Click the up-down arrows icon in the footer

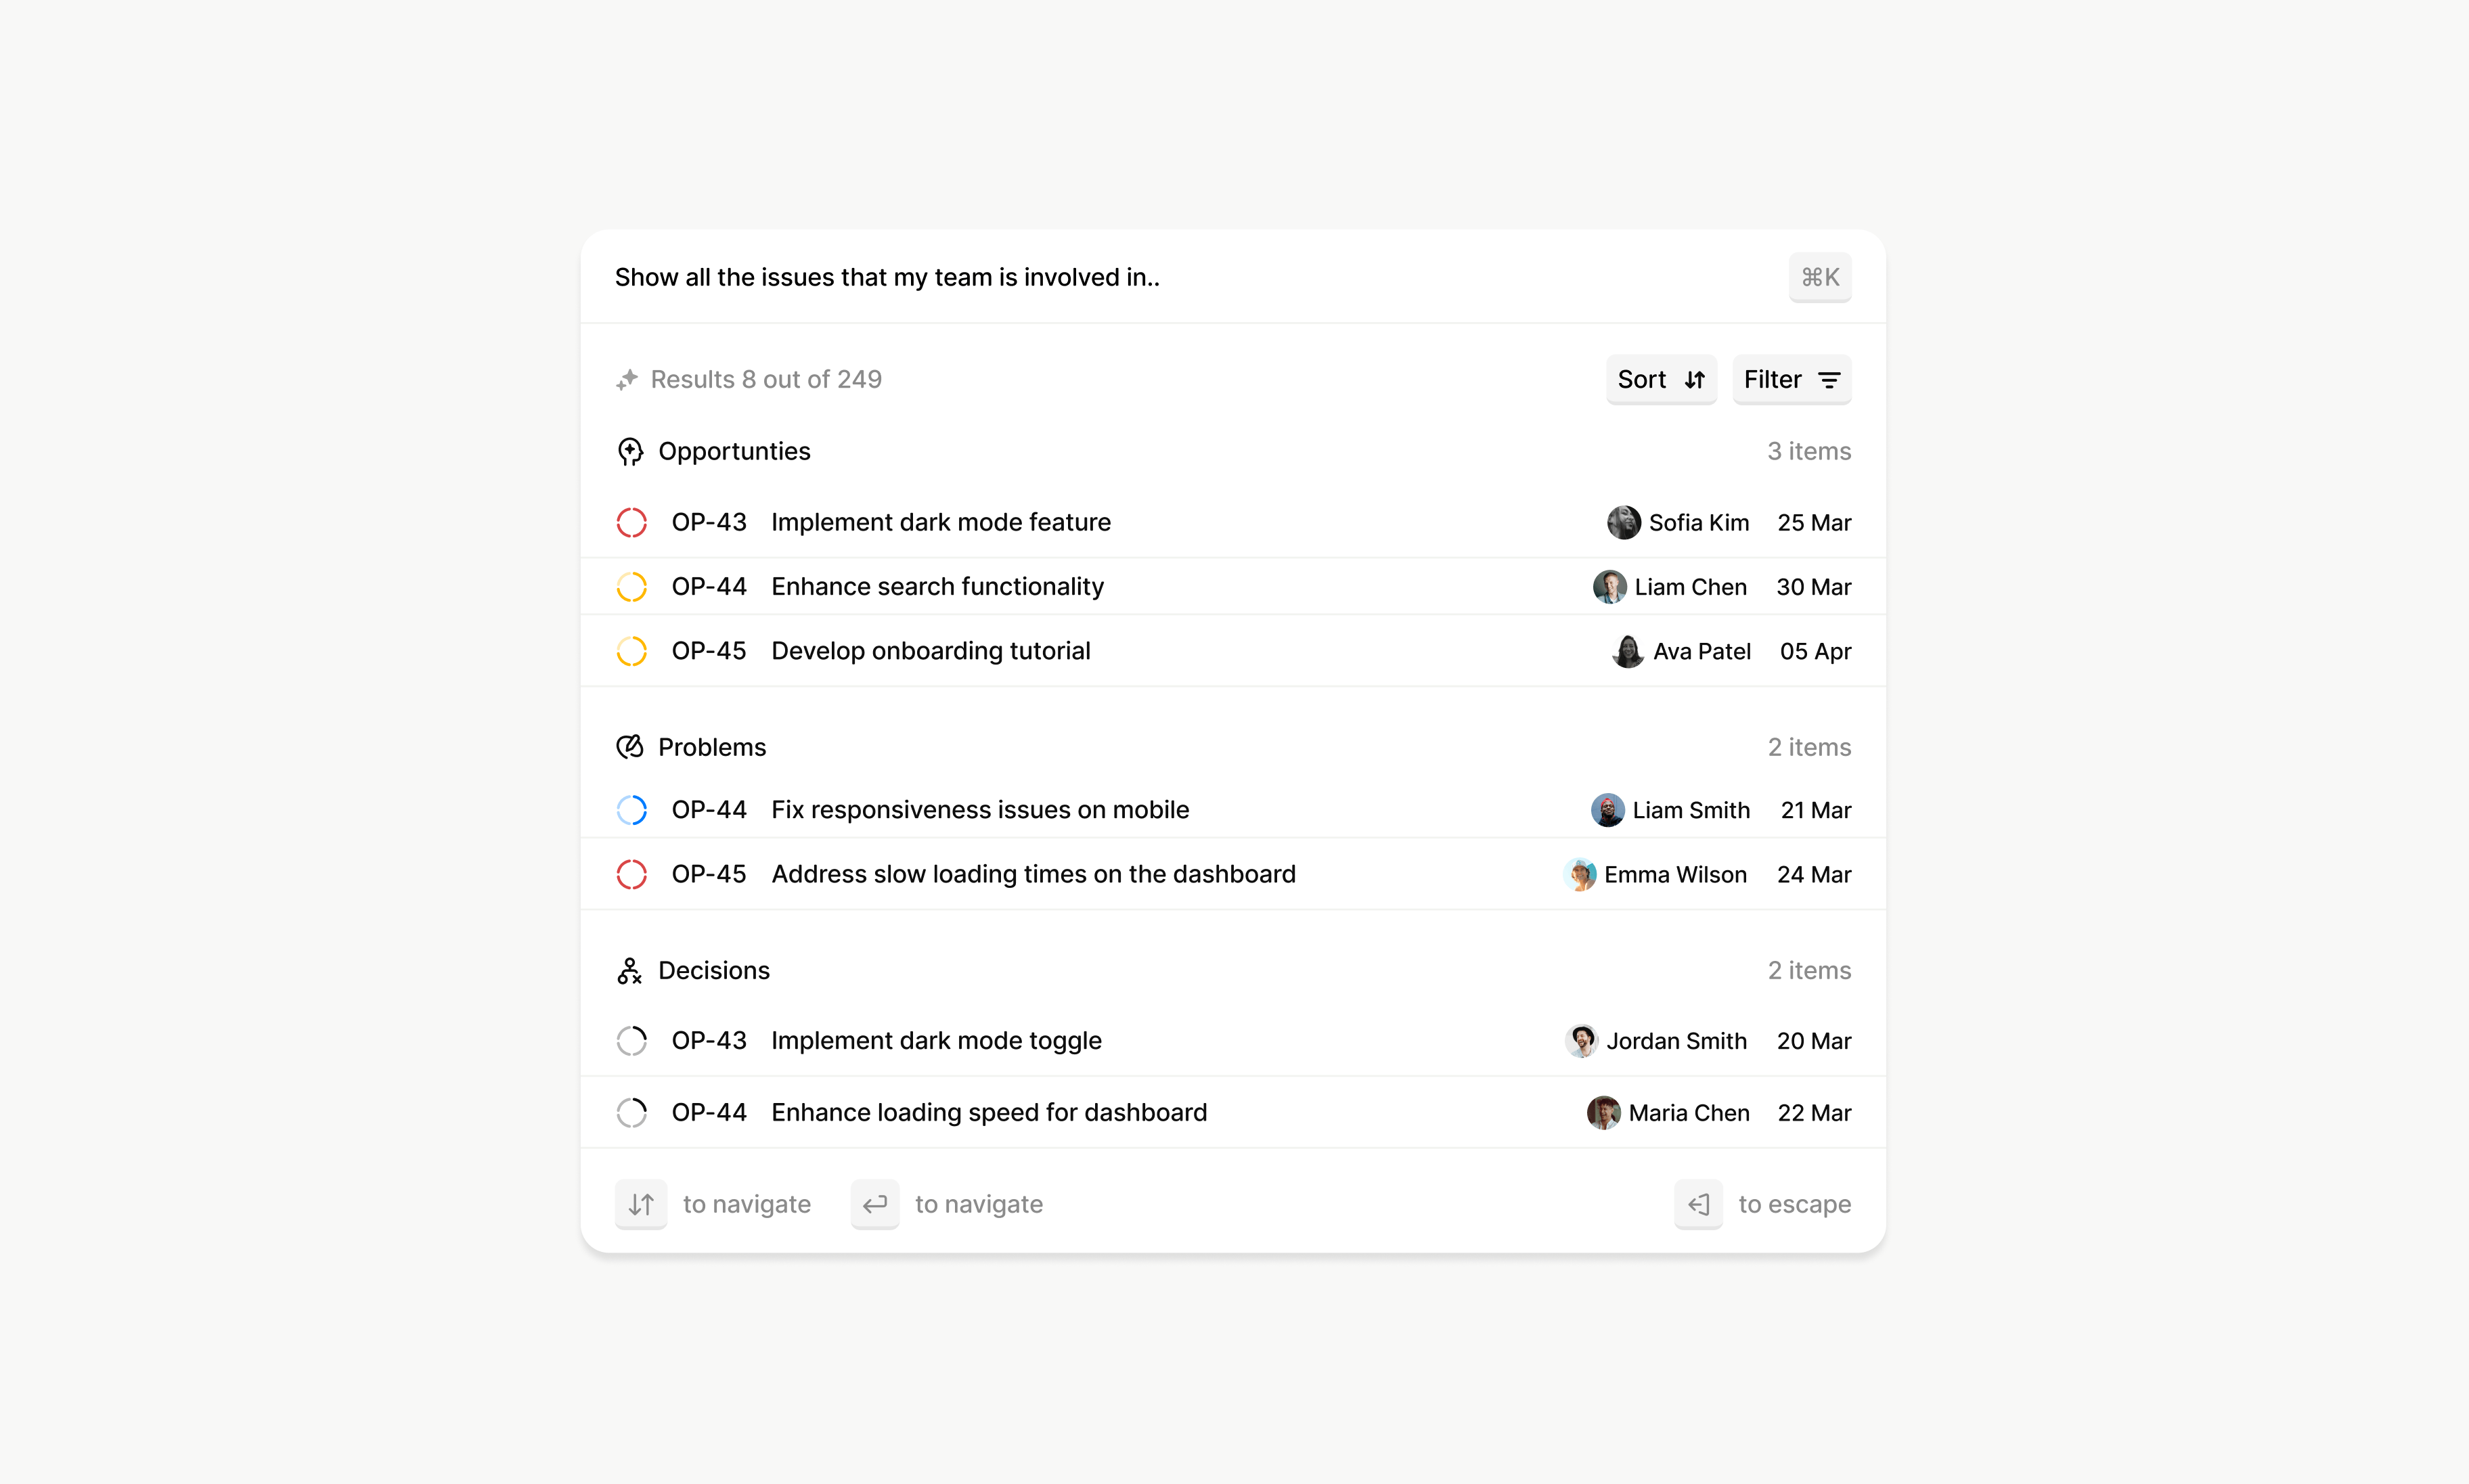(x=641, y=1204)
